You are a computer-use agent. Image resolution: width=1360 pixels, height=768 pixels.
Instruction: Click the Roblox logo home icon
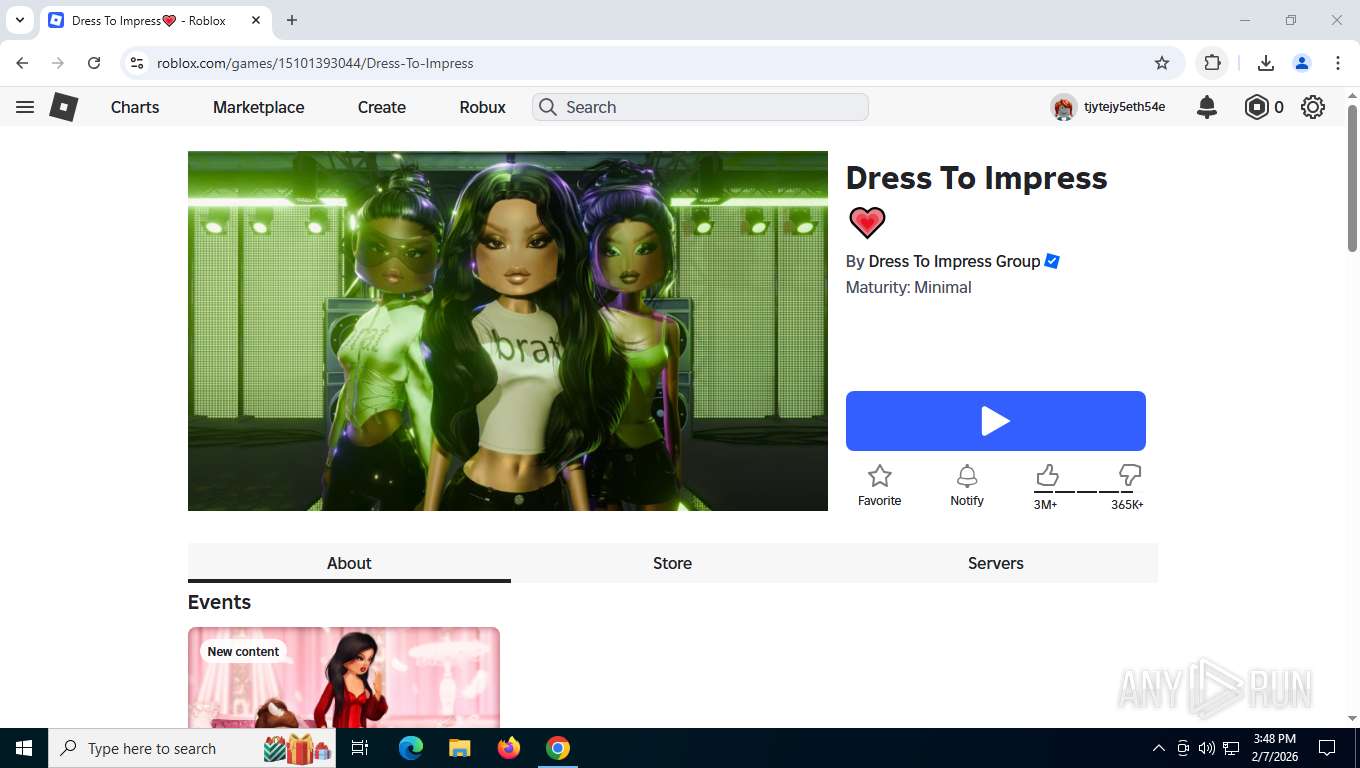point(64,107)
